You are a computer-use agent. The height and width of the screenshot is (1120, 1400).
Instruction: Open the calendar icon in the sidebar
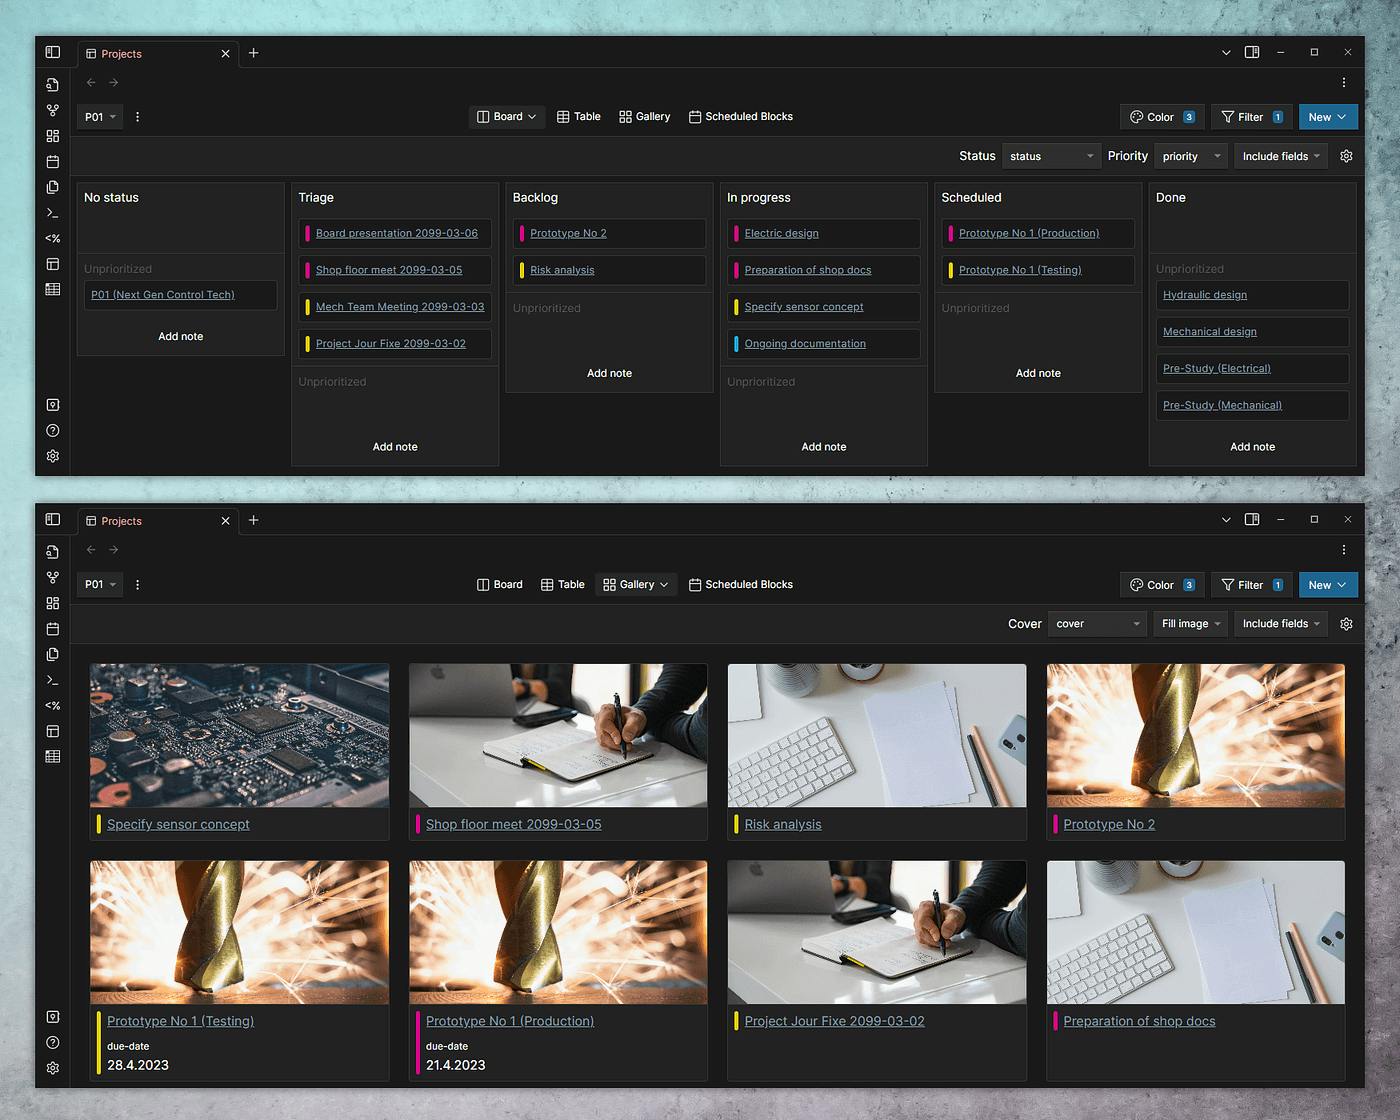[x=52, y=161]
